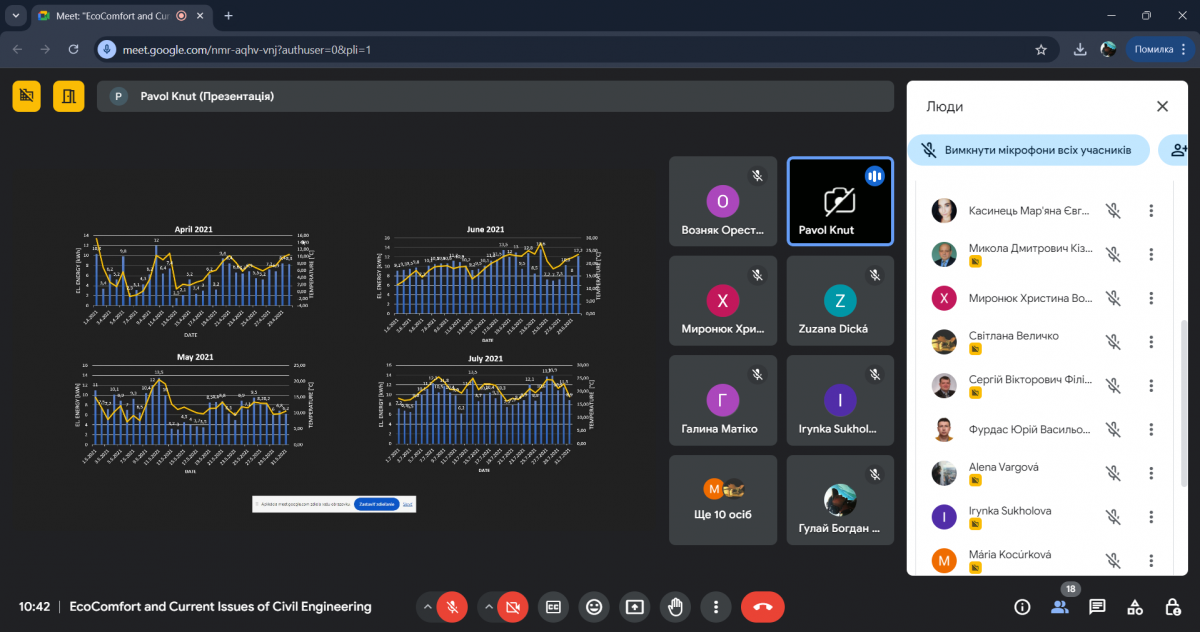This screenshot has height=632, width=1200.
Task: Click the share screen button
Action: tap(635, 606)
